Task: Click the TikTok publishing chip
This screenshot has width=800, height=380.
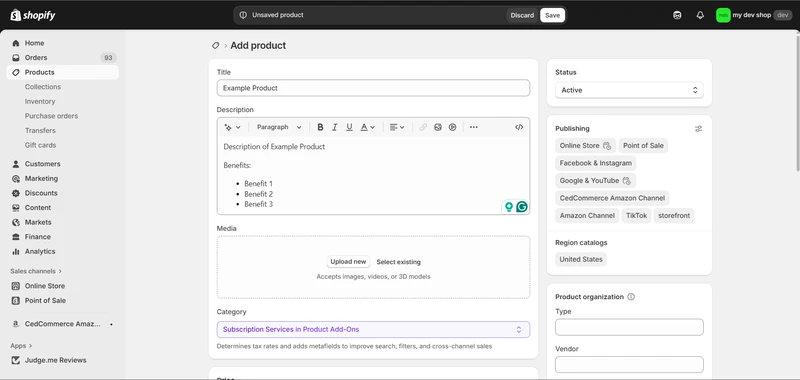Action: click(x=636, y=216)
